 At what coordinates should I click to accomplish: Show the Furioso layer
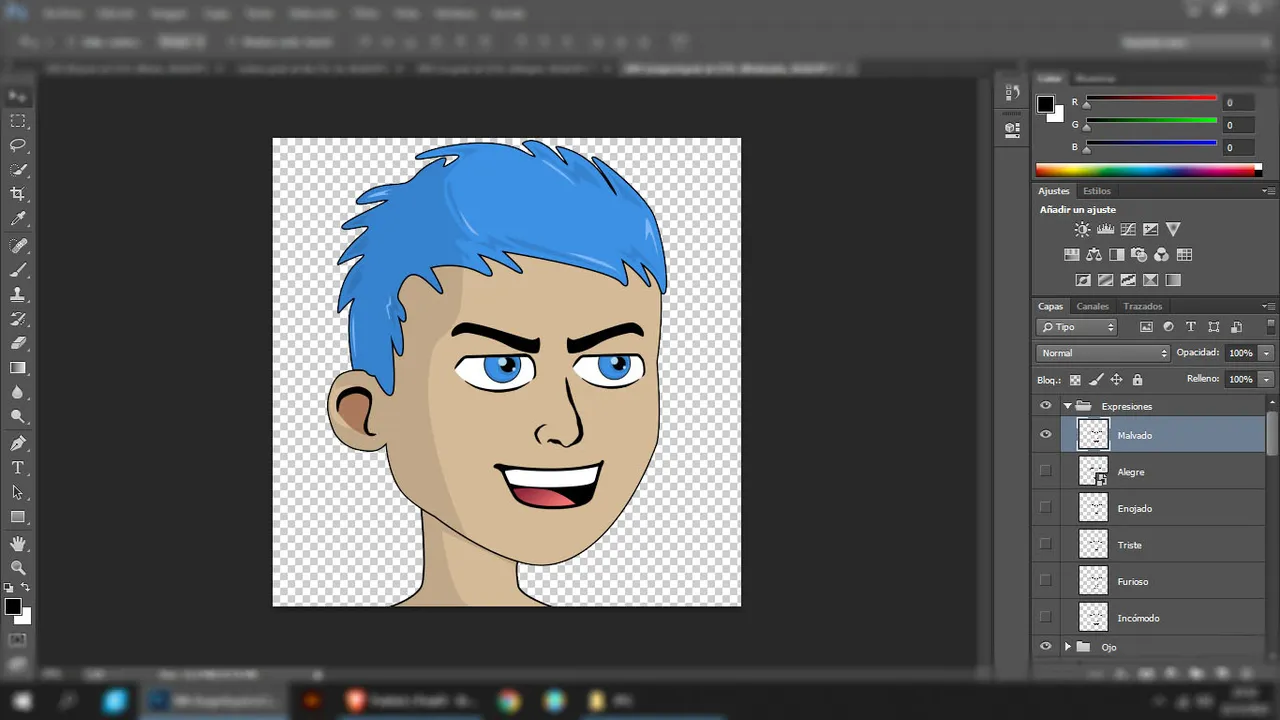(1046, 580)
